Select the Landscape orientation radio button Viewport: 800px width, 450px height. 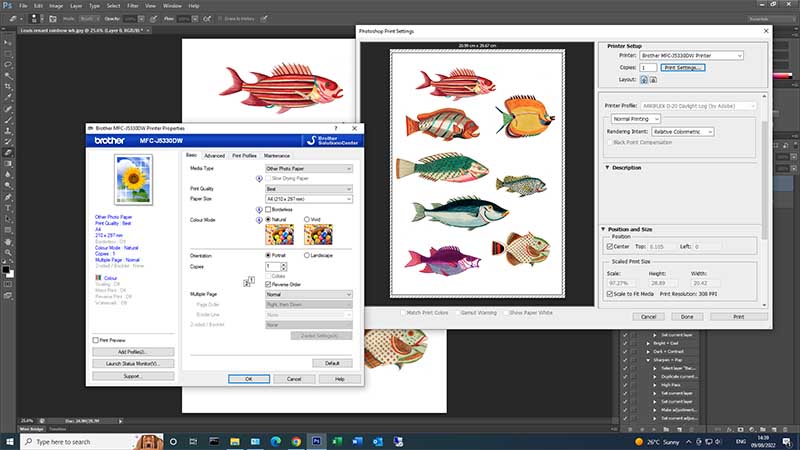coord(304,255)
